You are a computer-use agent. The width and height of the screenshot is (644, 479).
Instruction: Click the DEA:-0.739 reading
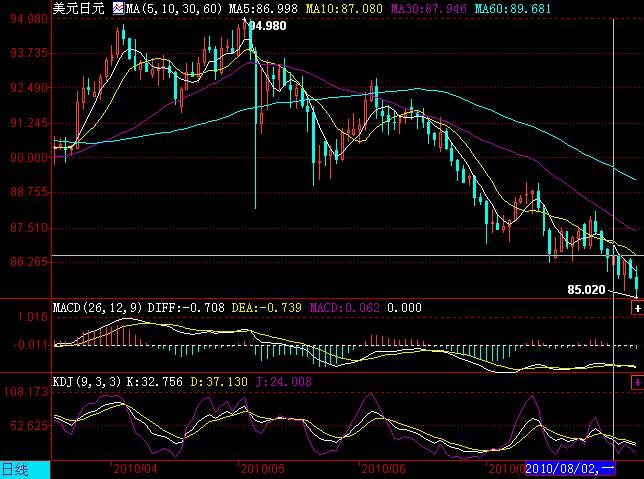[267, 308]
